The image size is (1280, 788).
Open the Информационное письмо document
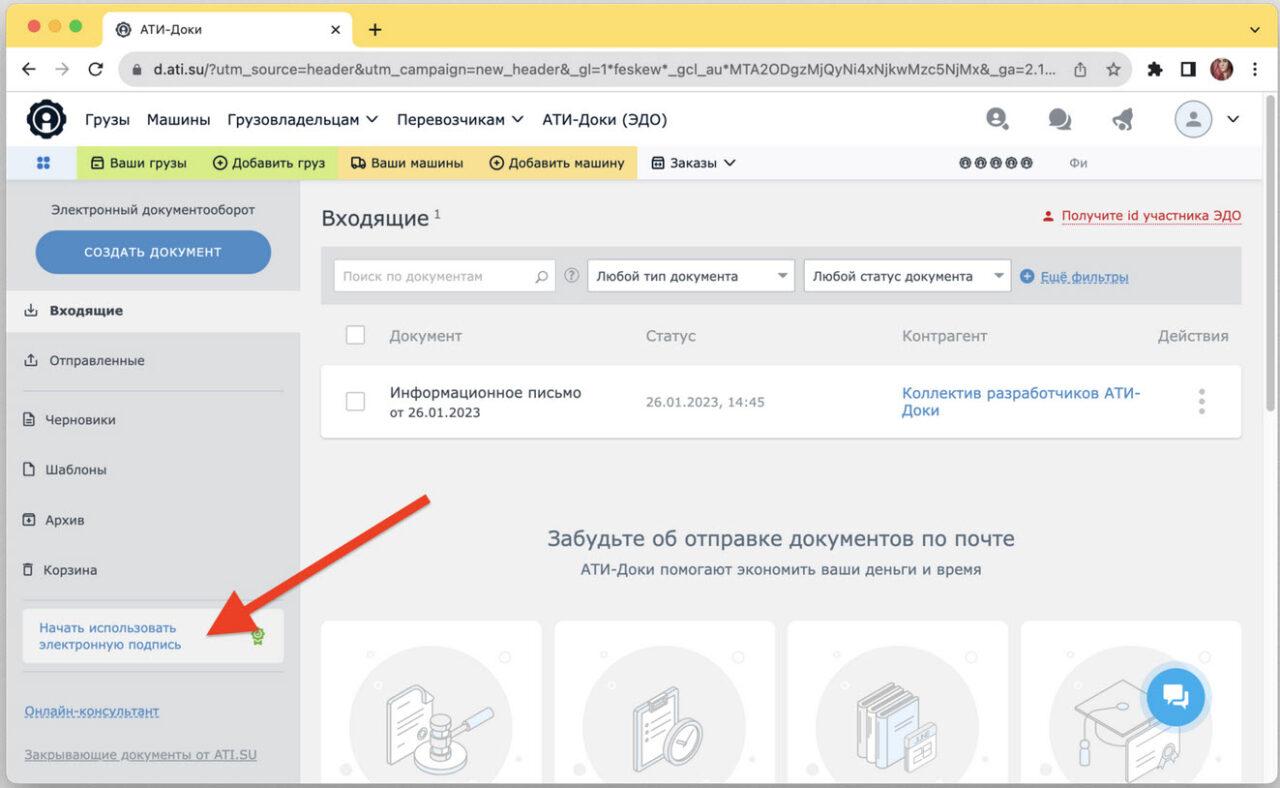point(485,393)
